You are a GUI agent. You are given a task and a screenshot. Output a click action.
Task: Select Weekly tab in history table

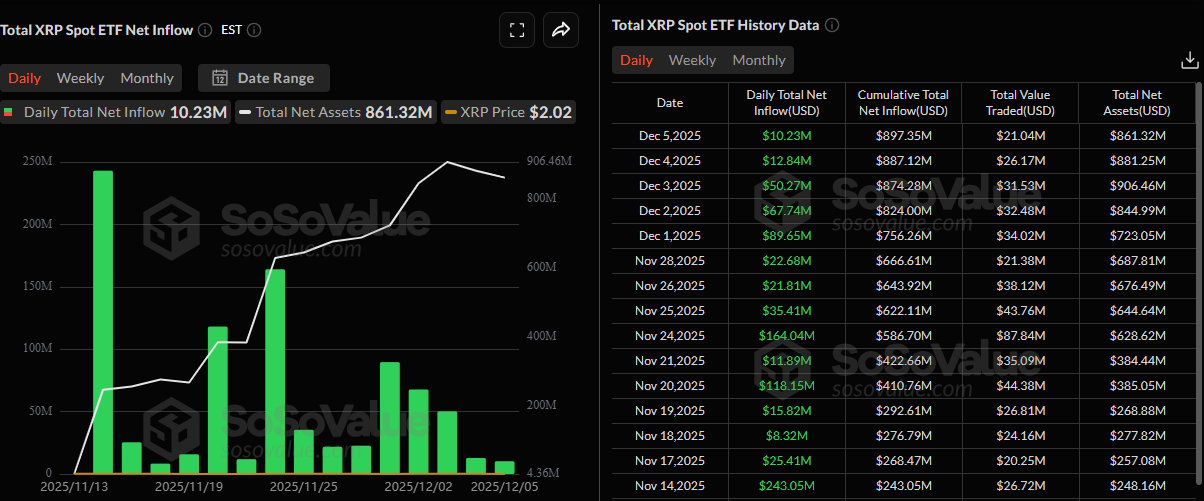pyautogui.click(x=692, y=60)
